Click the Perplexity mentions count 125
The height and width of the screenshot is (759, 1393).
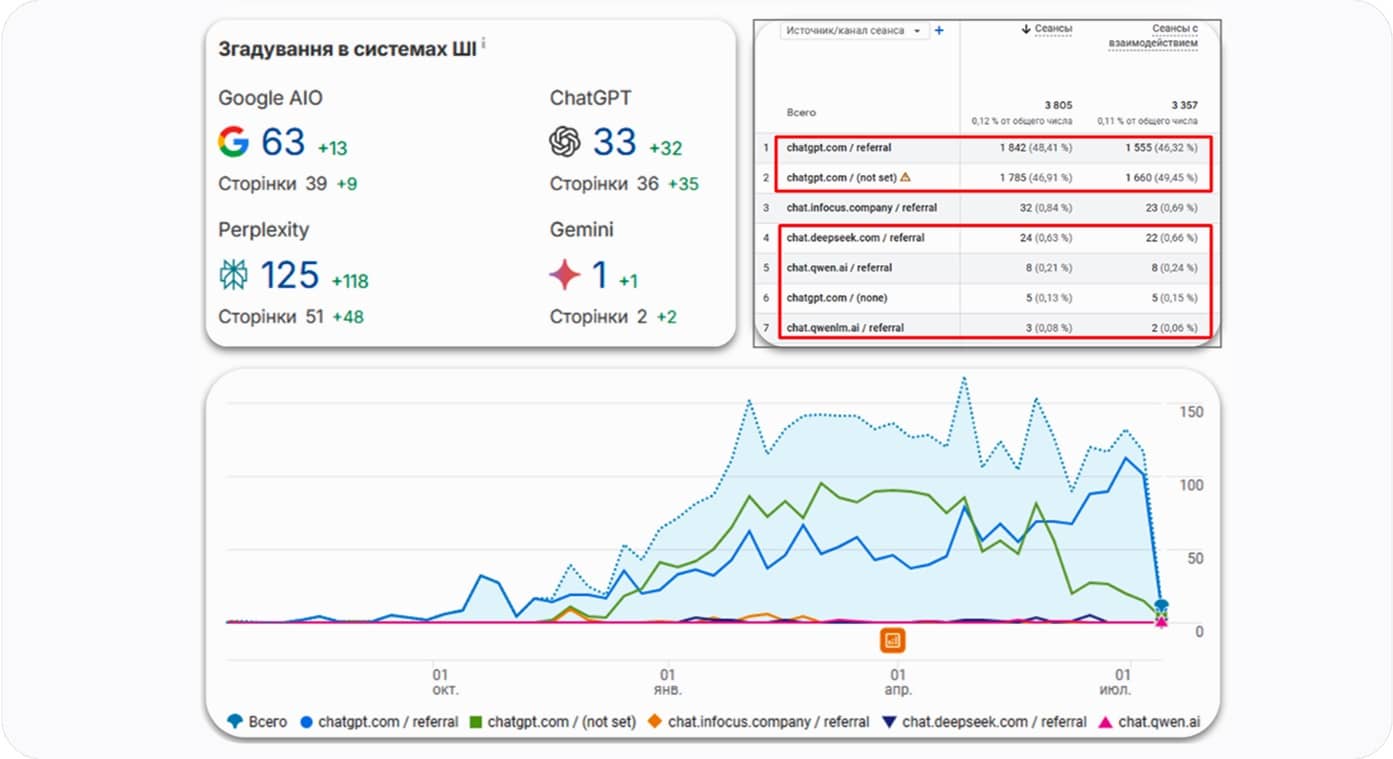(289, 275)
